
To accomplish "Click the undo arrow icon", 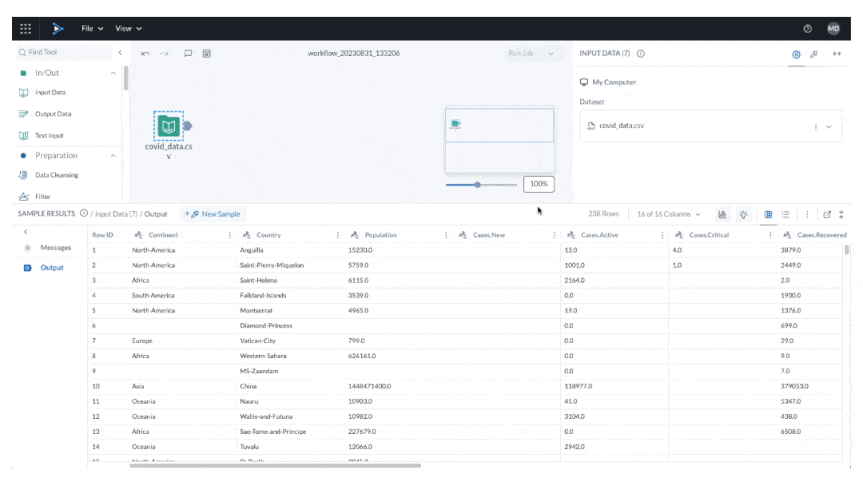I will point(145,53).
